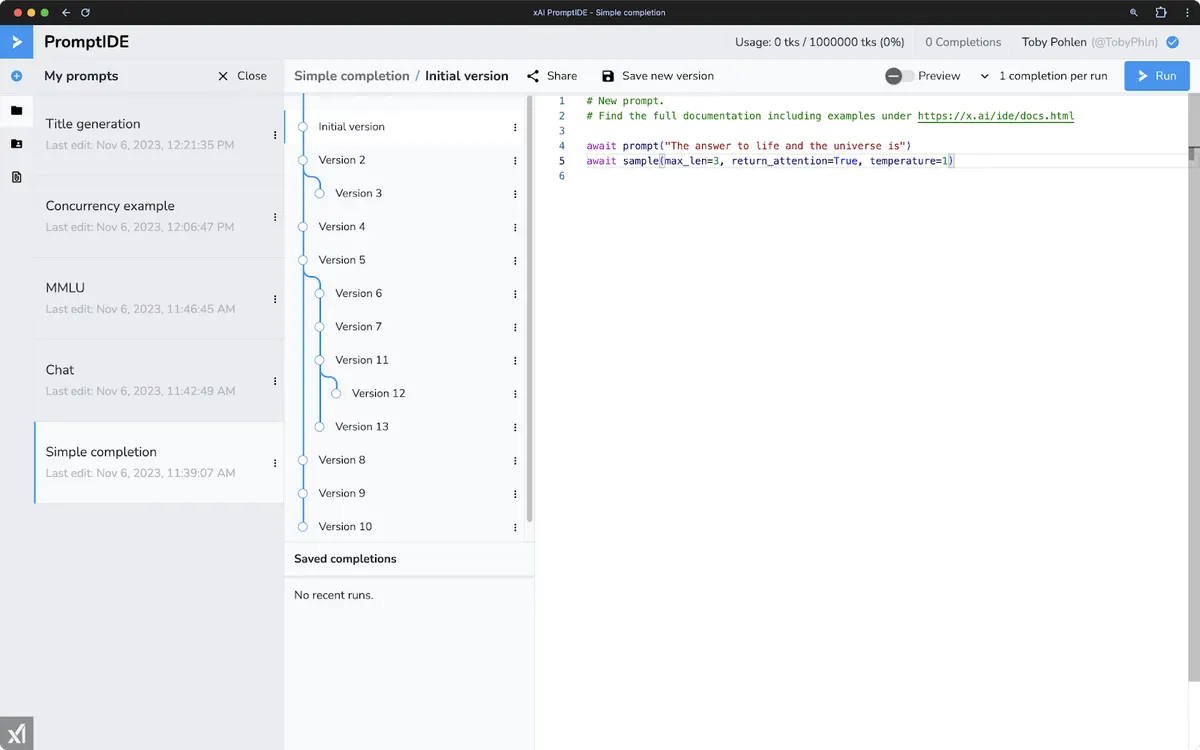Select Version 10 in the version tree
Screen dimensions: 1200x750
[345, 526]
